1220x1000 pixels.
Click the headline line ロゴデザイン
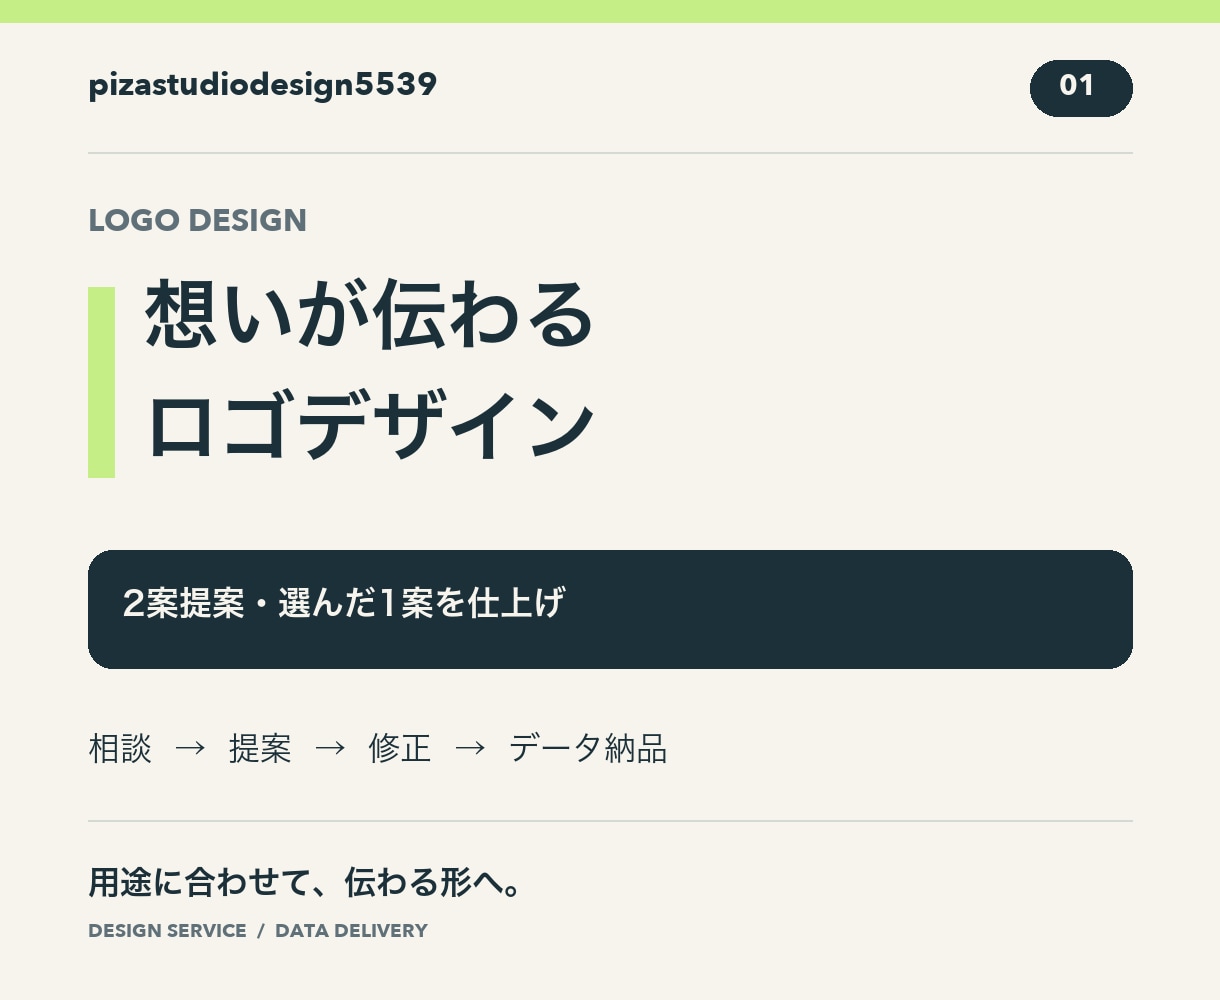[x=371, y=426]
